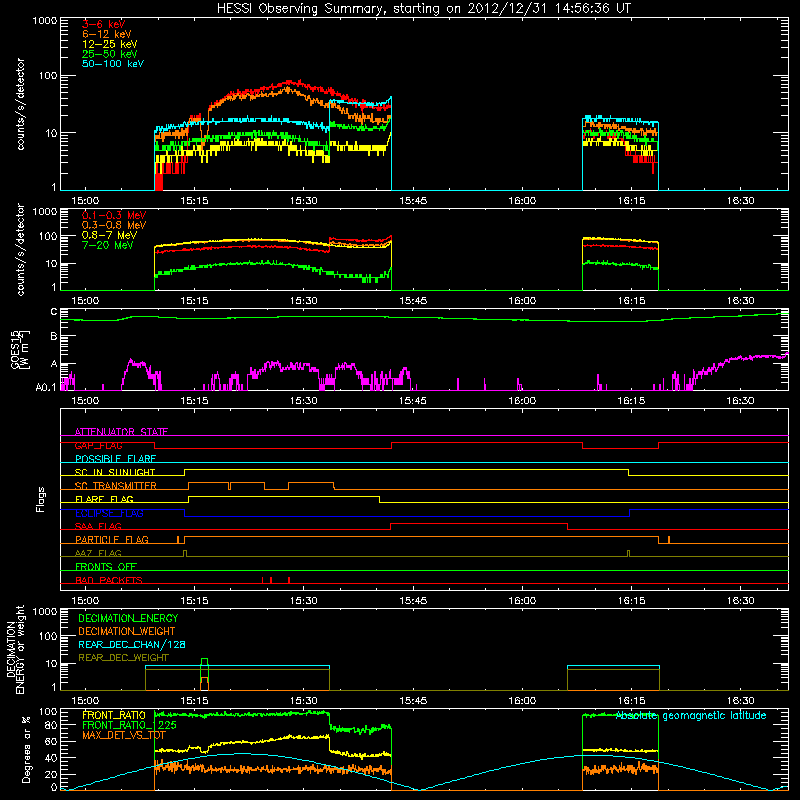
Task: Click the FRONT_RATIO legend label
Action: coord(114,715)
